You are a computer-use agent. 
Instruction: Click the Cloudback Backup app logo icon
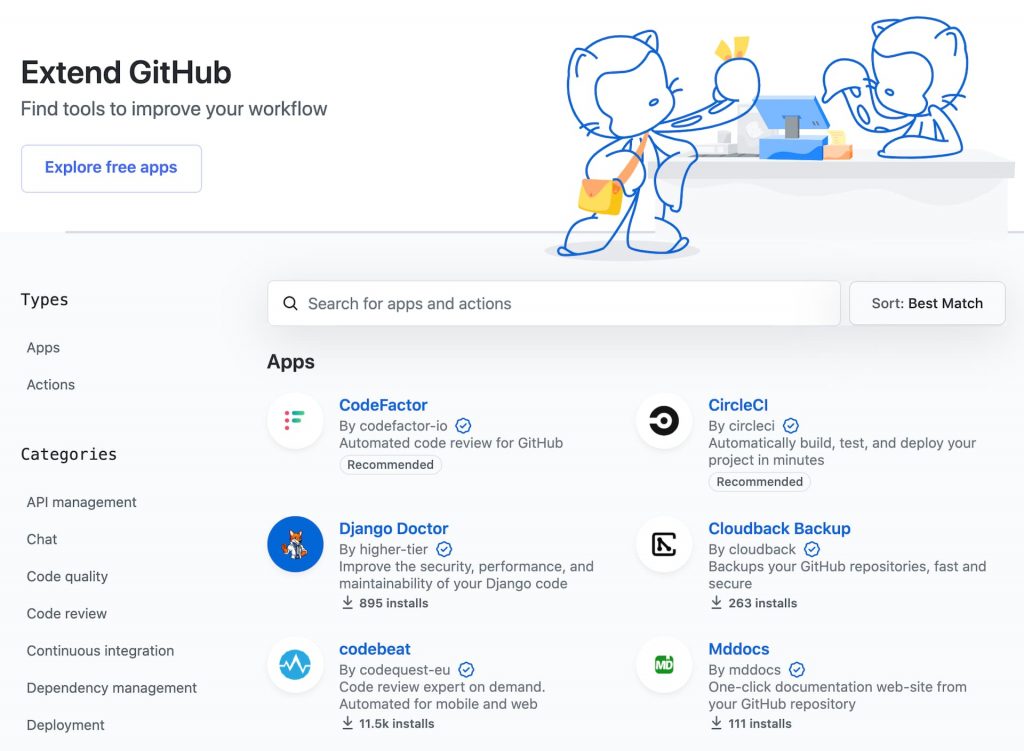pos(664,544)
